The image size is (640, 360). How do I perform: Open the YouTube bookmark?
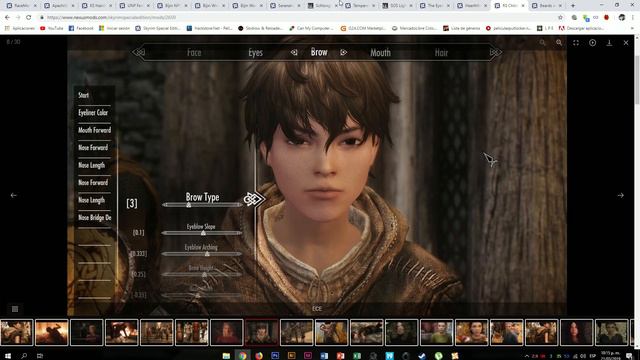click(x=52, y=28)
